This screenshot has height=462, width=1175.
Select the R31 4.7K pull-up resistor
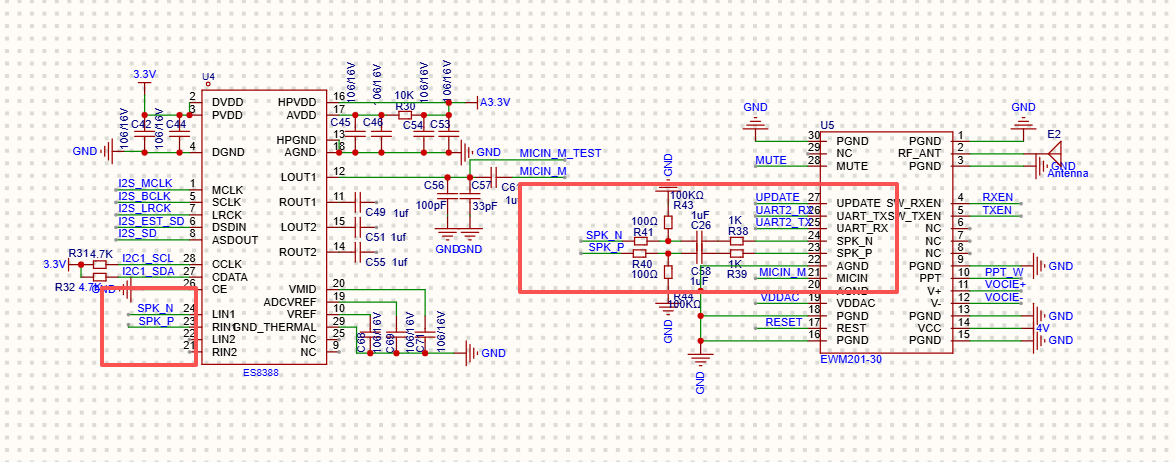(x=99, y=265)
